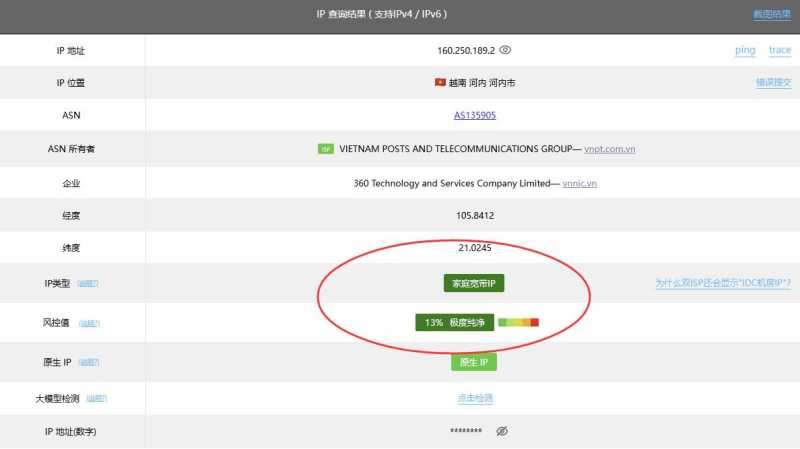The height and width of the screenshot is (449, 800).
Task: Click the Vietnam flag icon
Action: (440, 82)
